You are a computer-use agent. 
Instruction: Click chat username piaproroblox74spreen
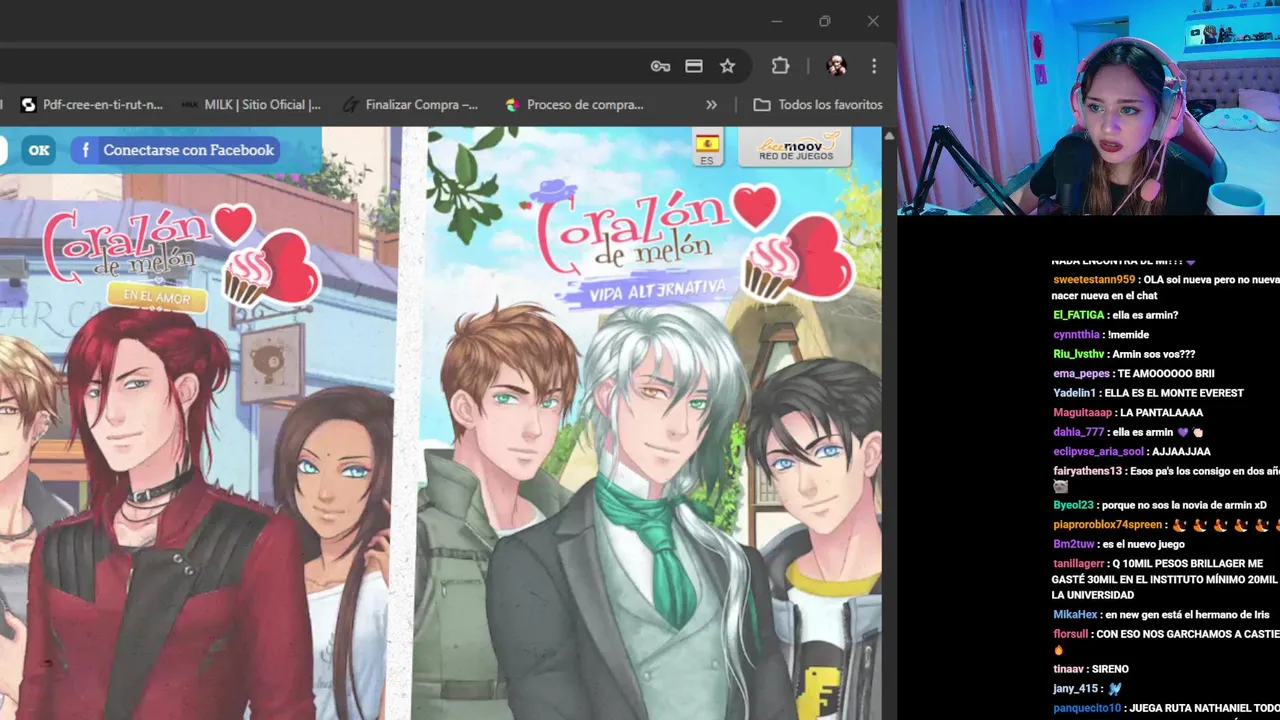[1108, 525]
